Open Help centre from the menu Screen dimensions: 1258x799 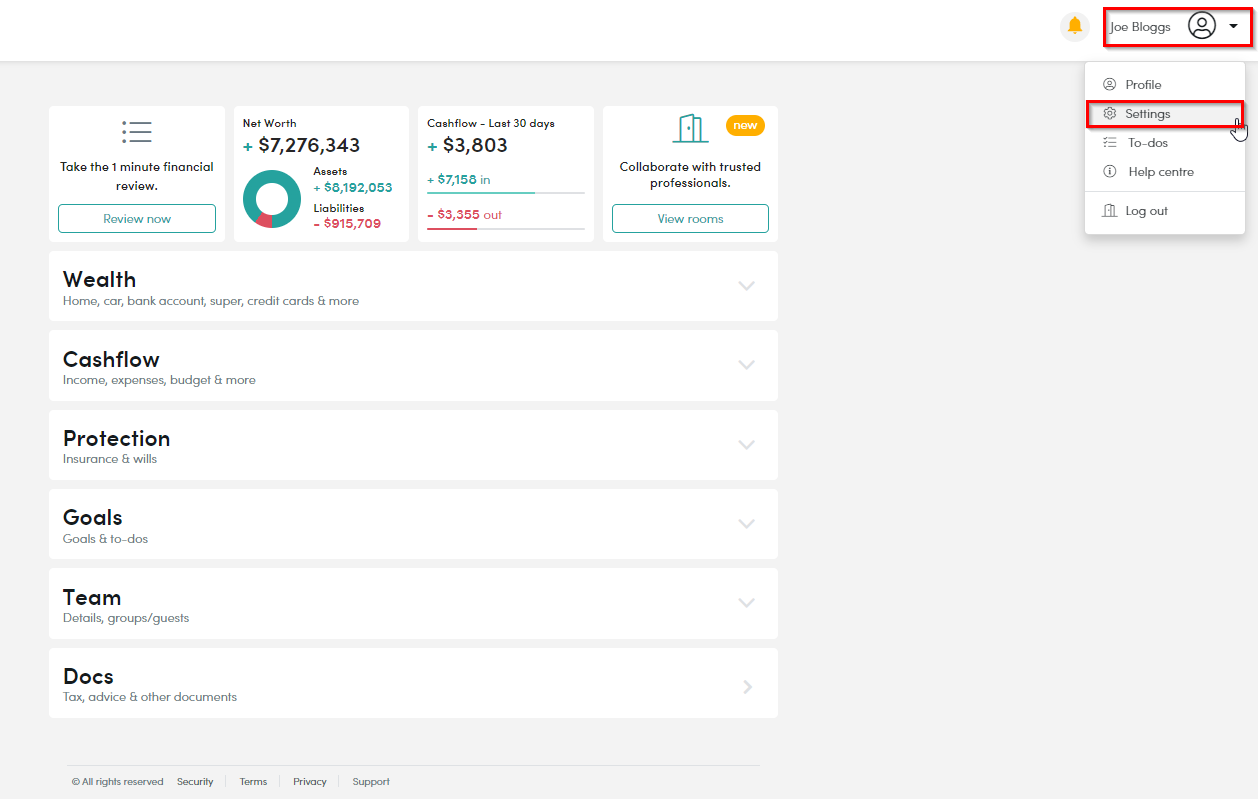point(1165,172)
